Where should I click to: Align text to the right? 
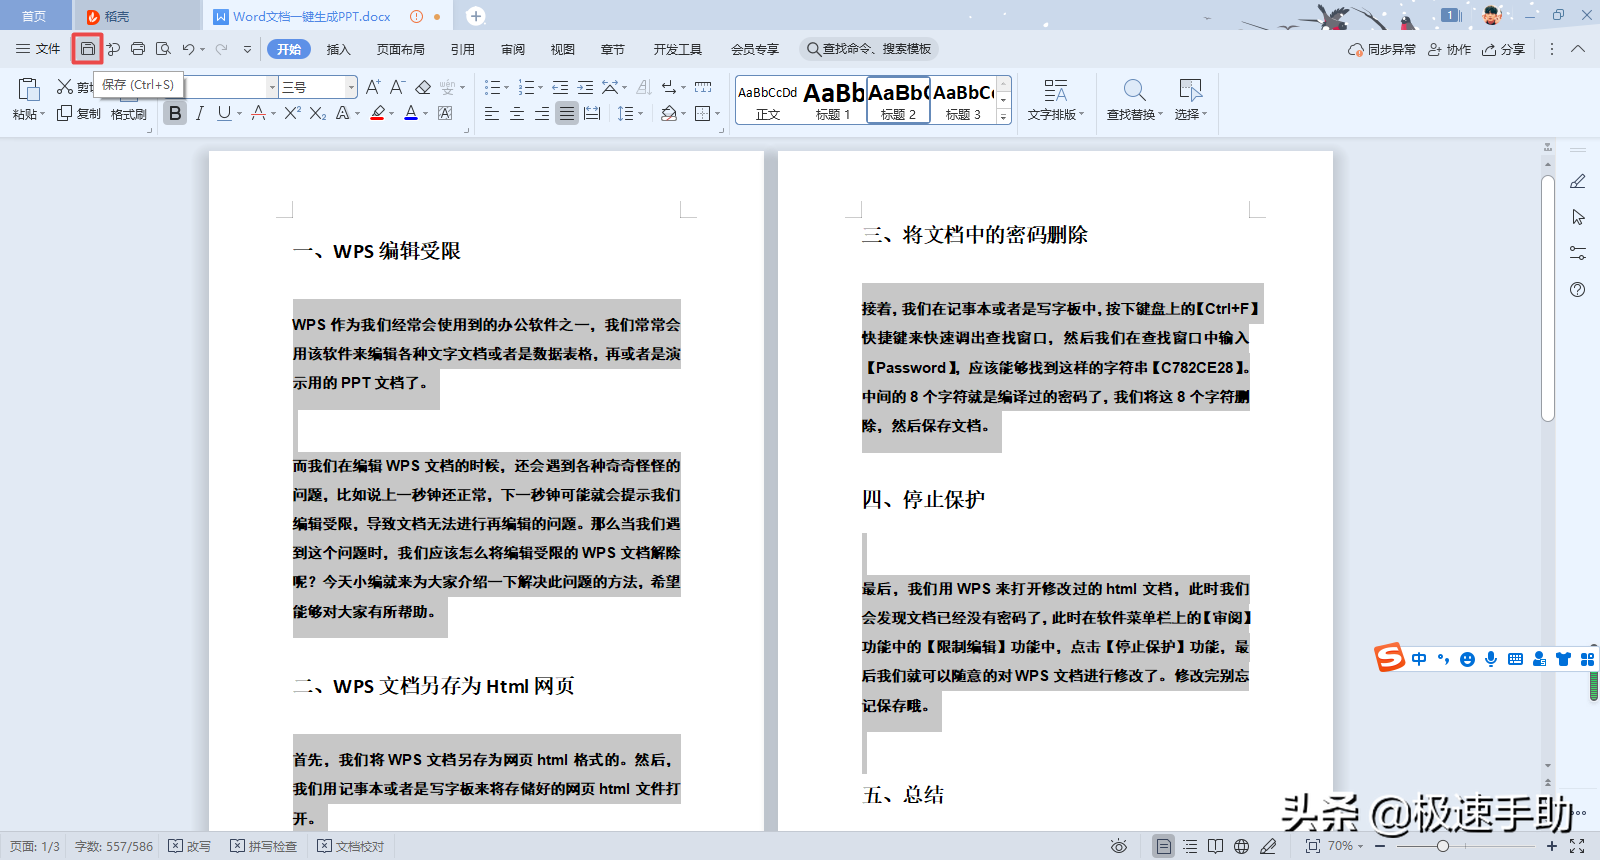click(542, 114)
